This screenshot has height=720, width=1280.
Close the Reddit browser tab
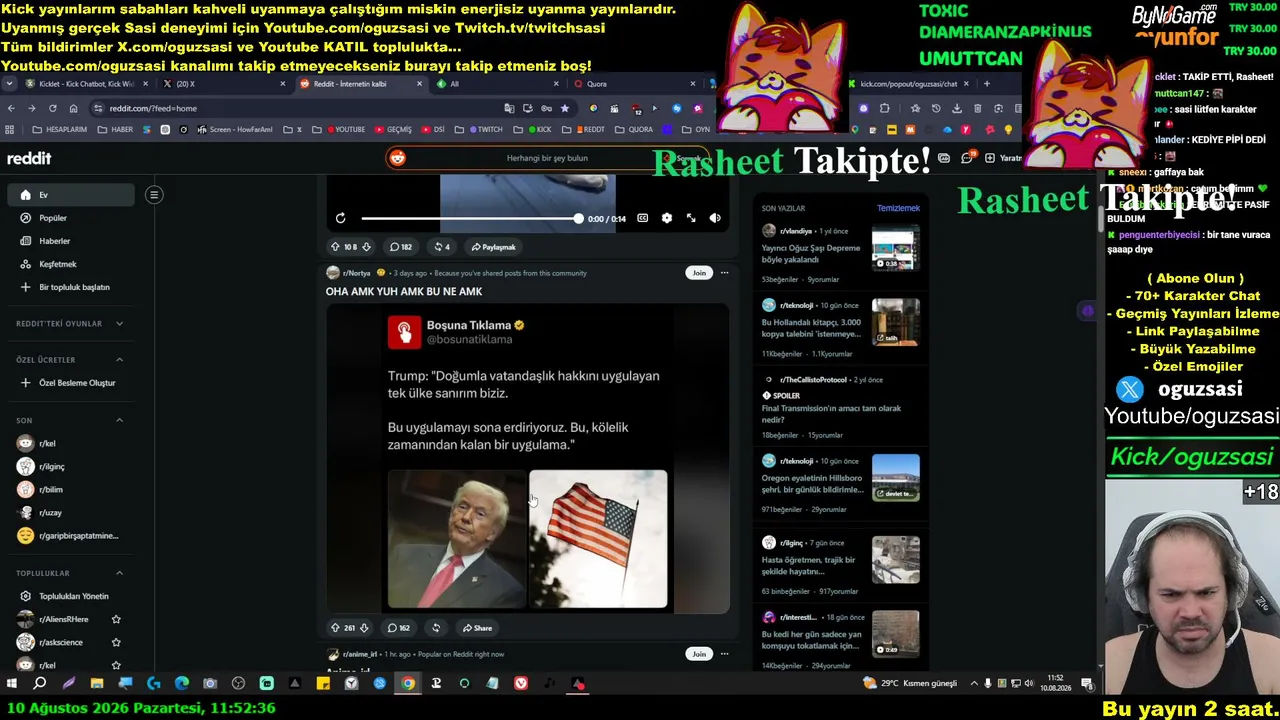coord(419,84)
